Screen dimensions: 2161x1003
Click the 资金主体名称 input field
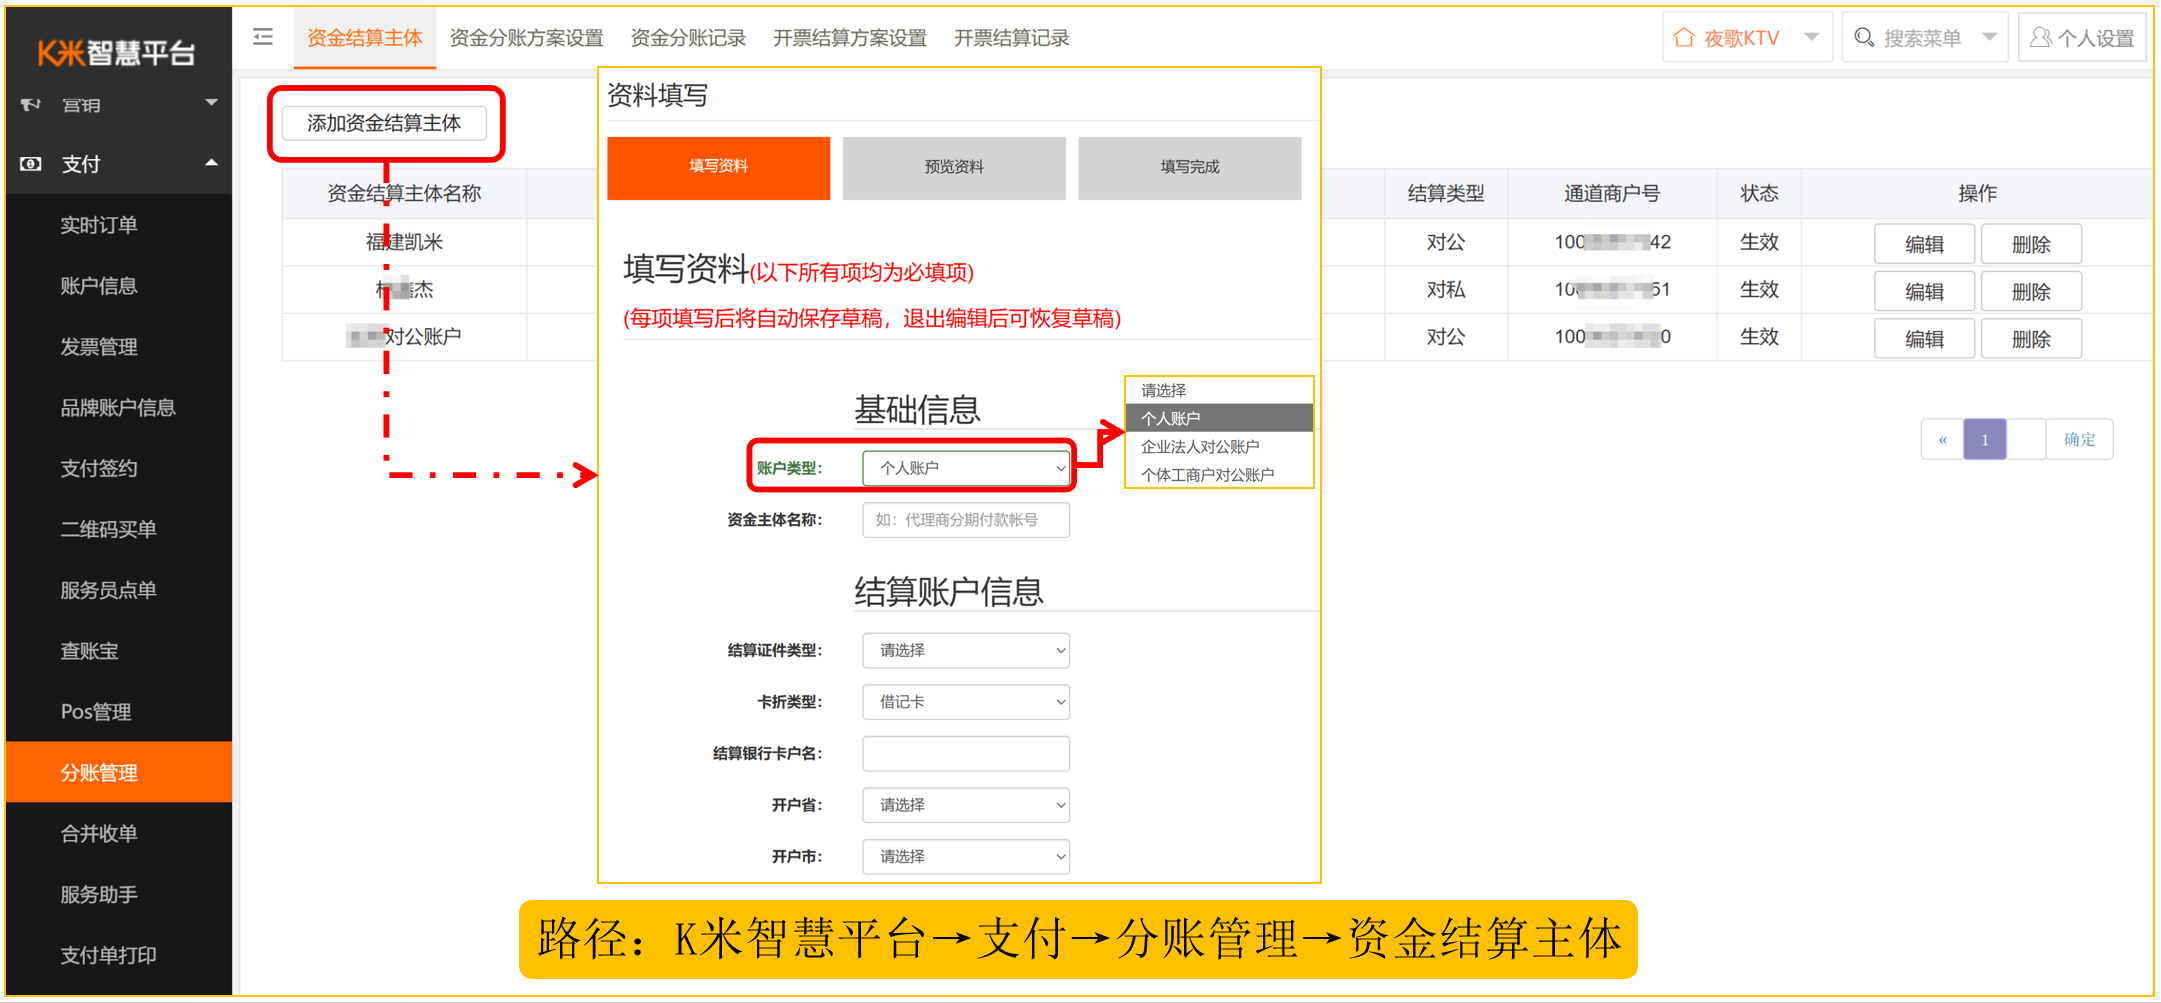click(x=966, y=520)
